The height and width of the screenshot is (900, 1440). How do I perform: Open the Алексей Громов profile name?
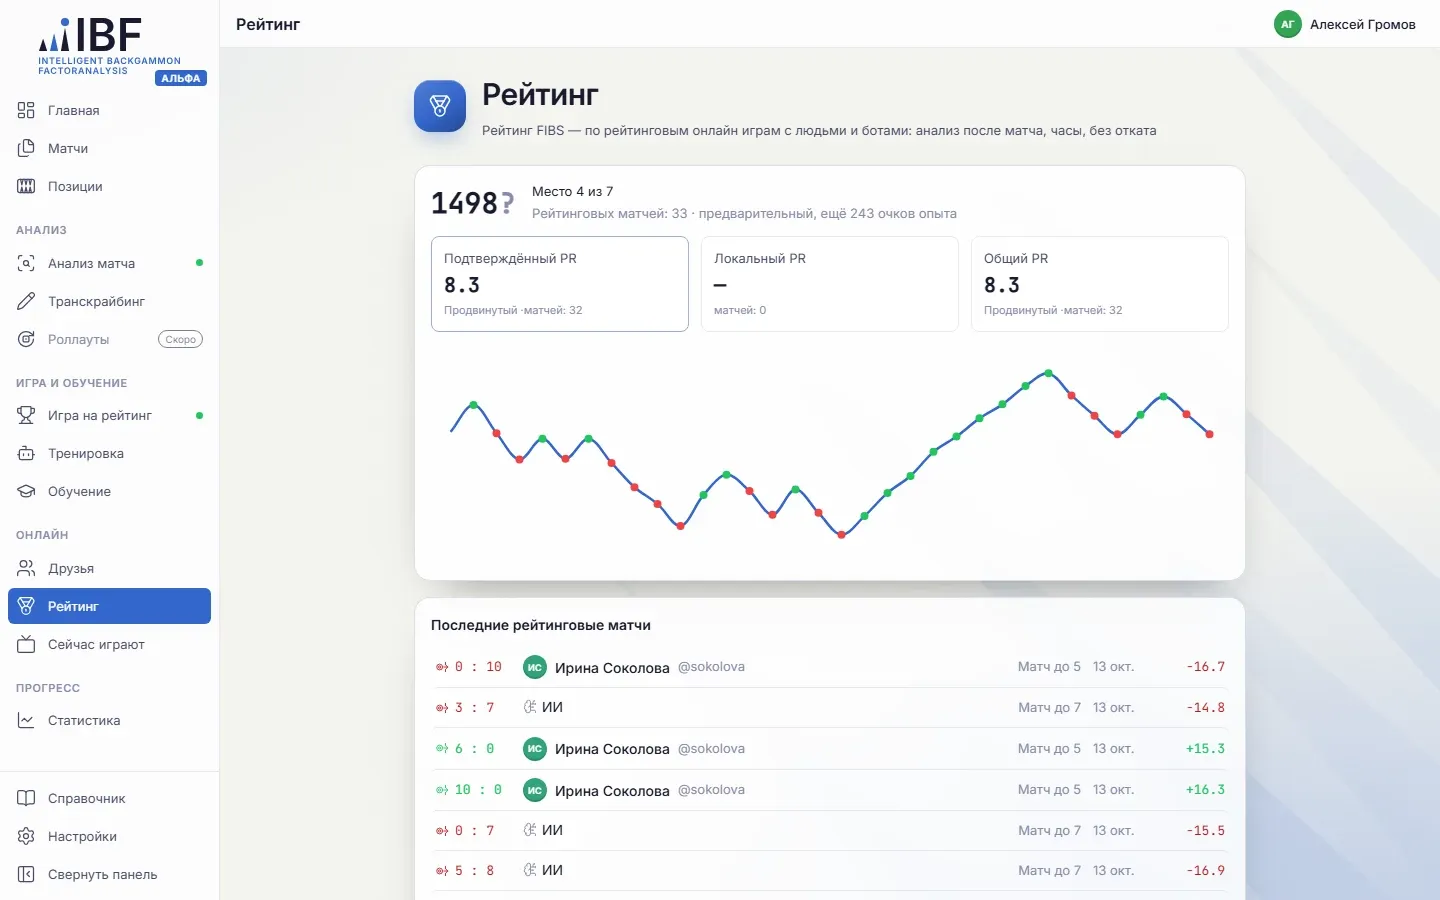pos(1363,24)
